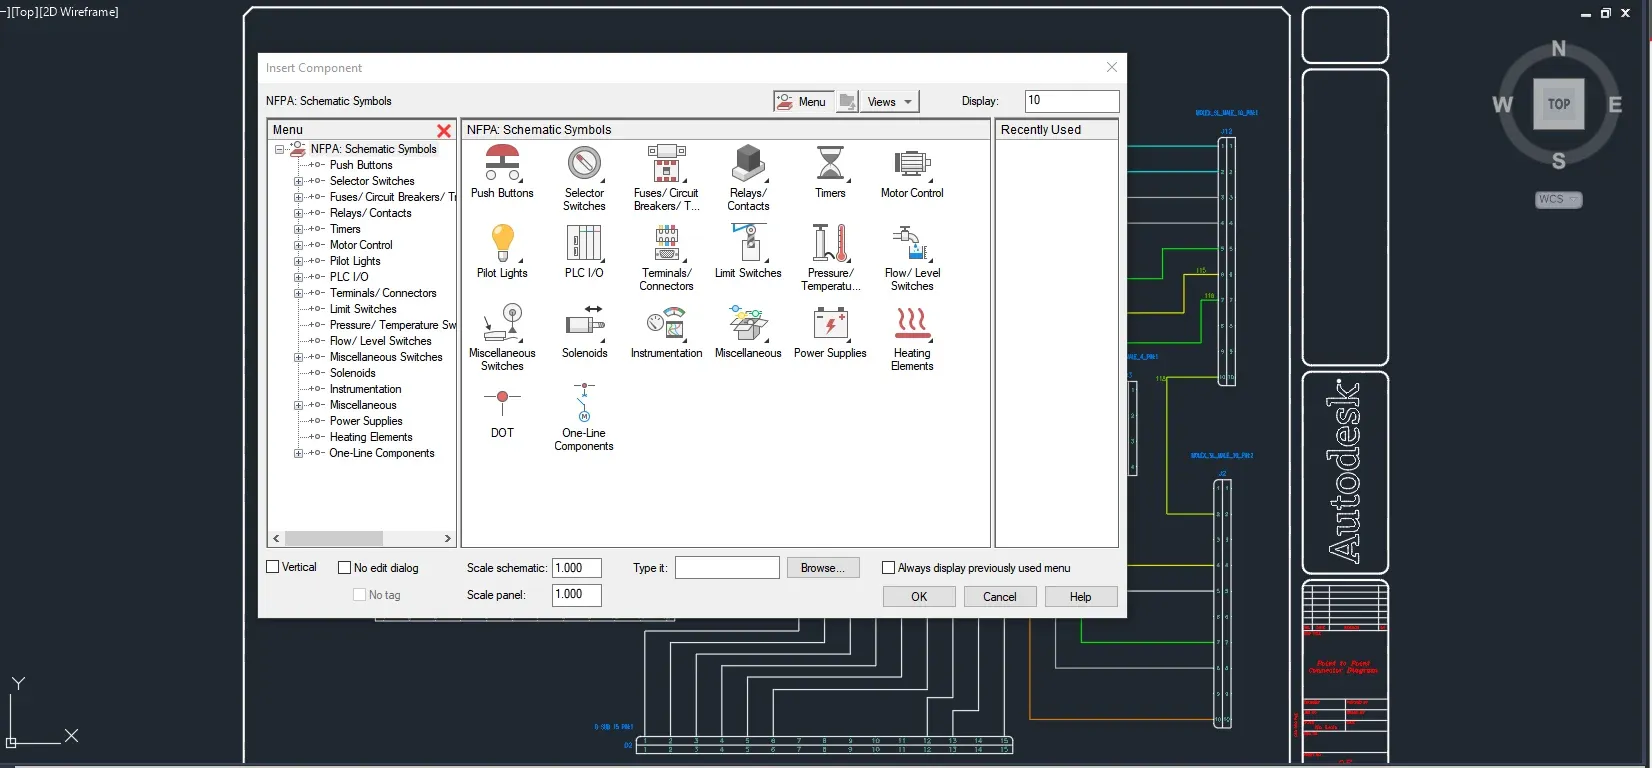Click the E compass direction on ViewCube
Image resolution: width=1652 pixels, height=768 pixels.
[x=1615, y=104]
